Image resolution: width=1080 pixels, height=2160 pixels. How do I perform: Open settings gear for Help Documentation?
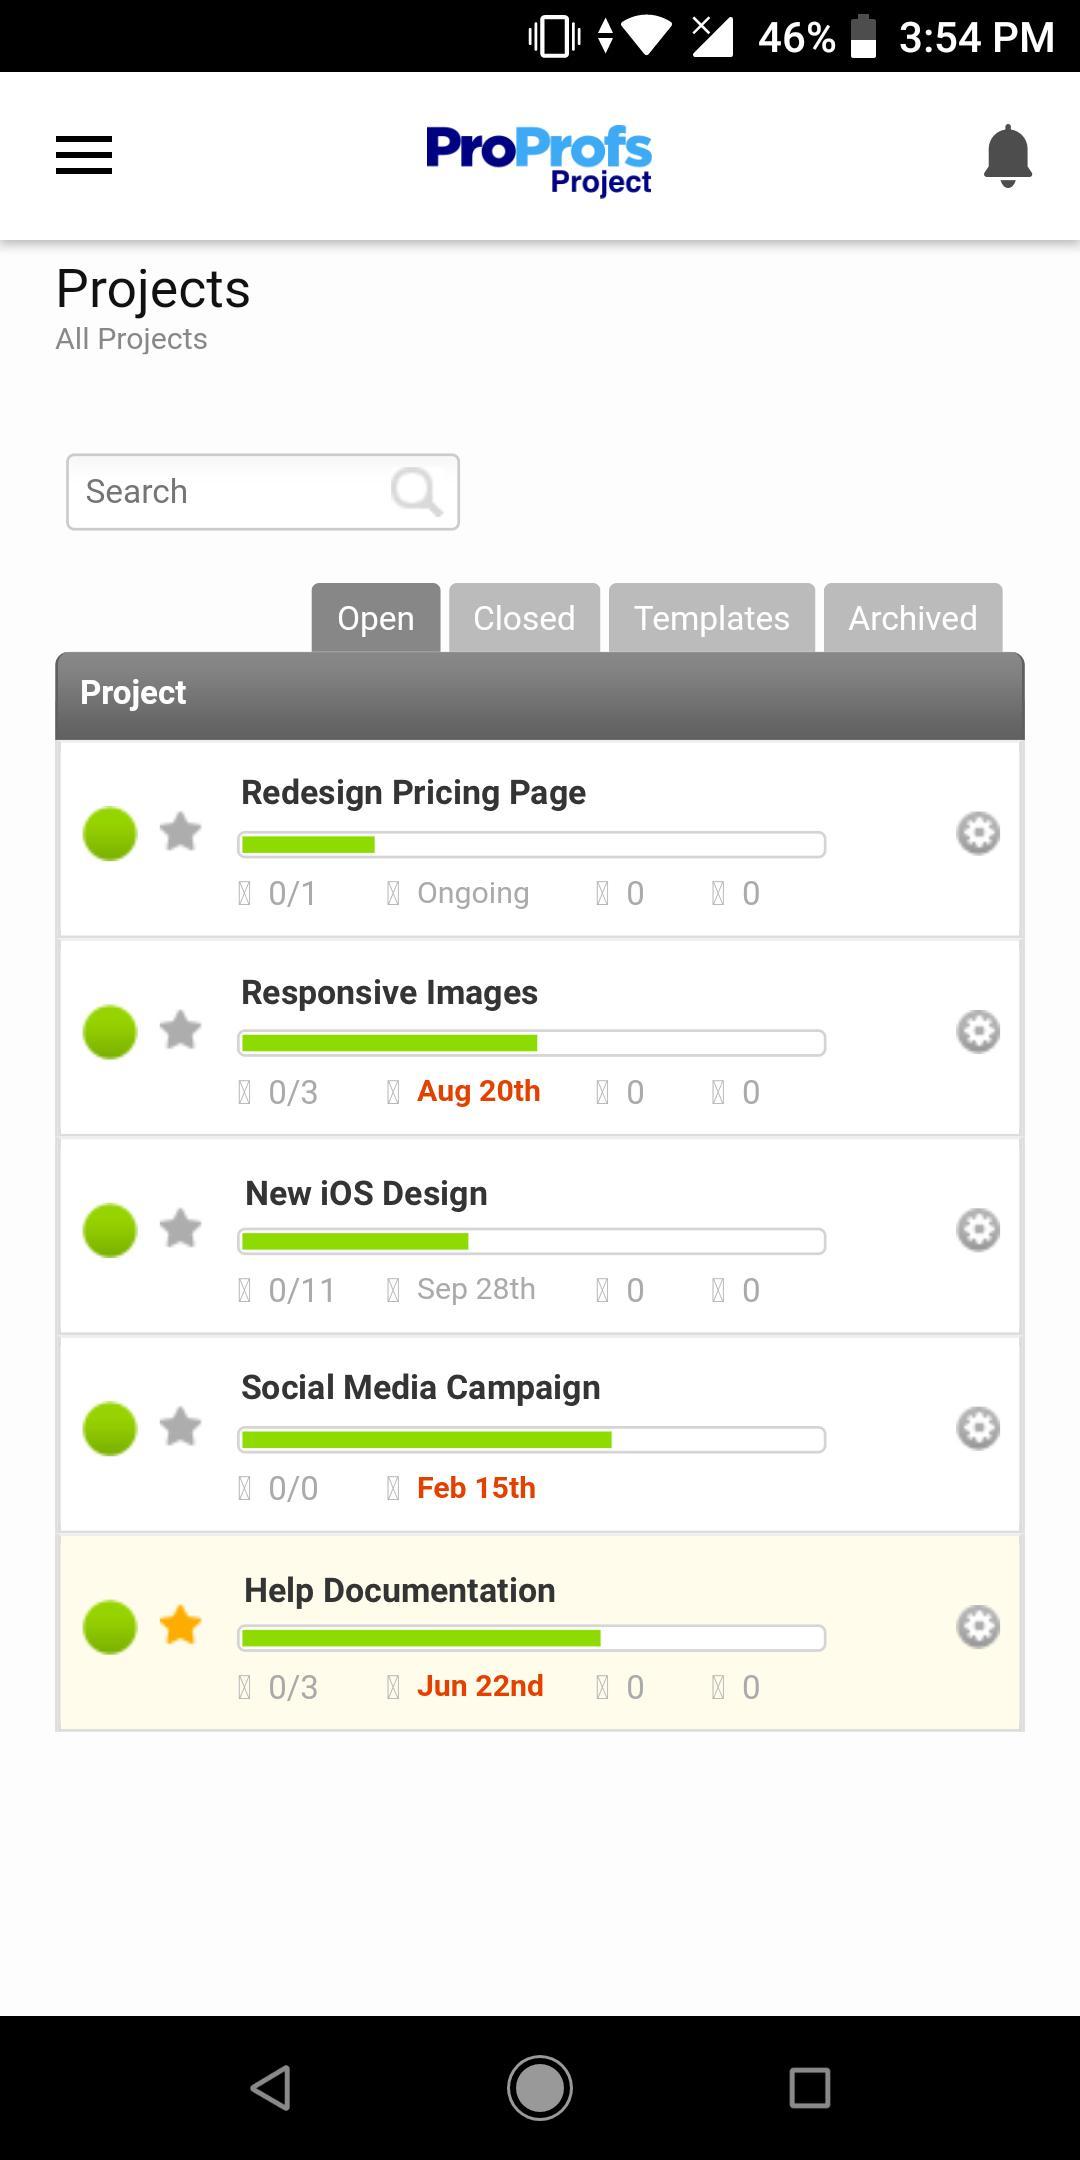[978, 1626]
